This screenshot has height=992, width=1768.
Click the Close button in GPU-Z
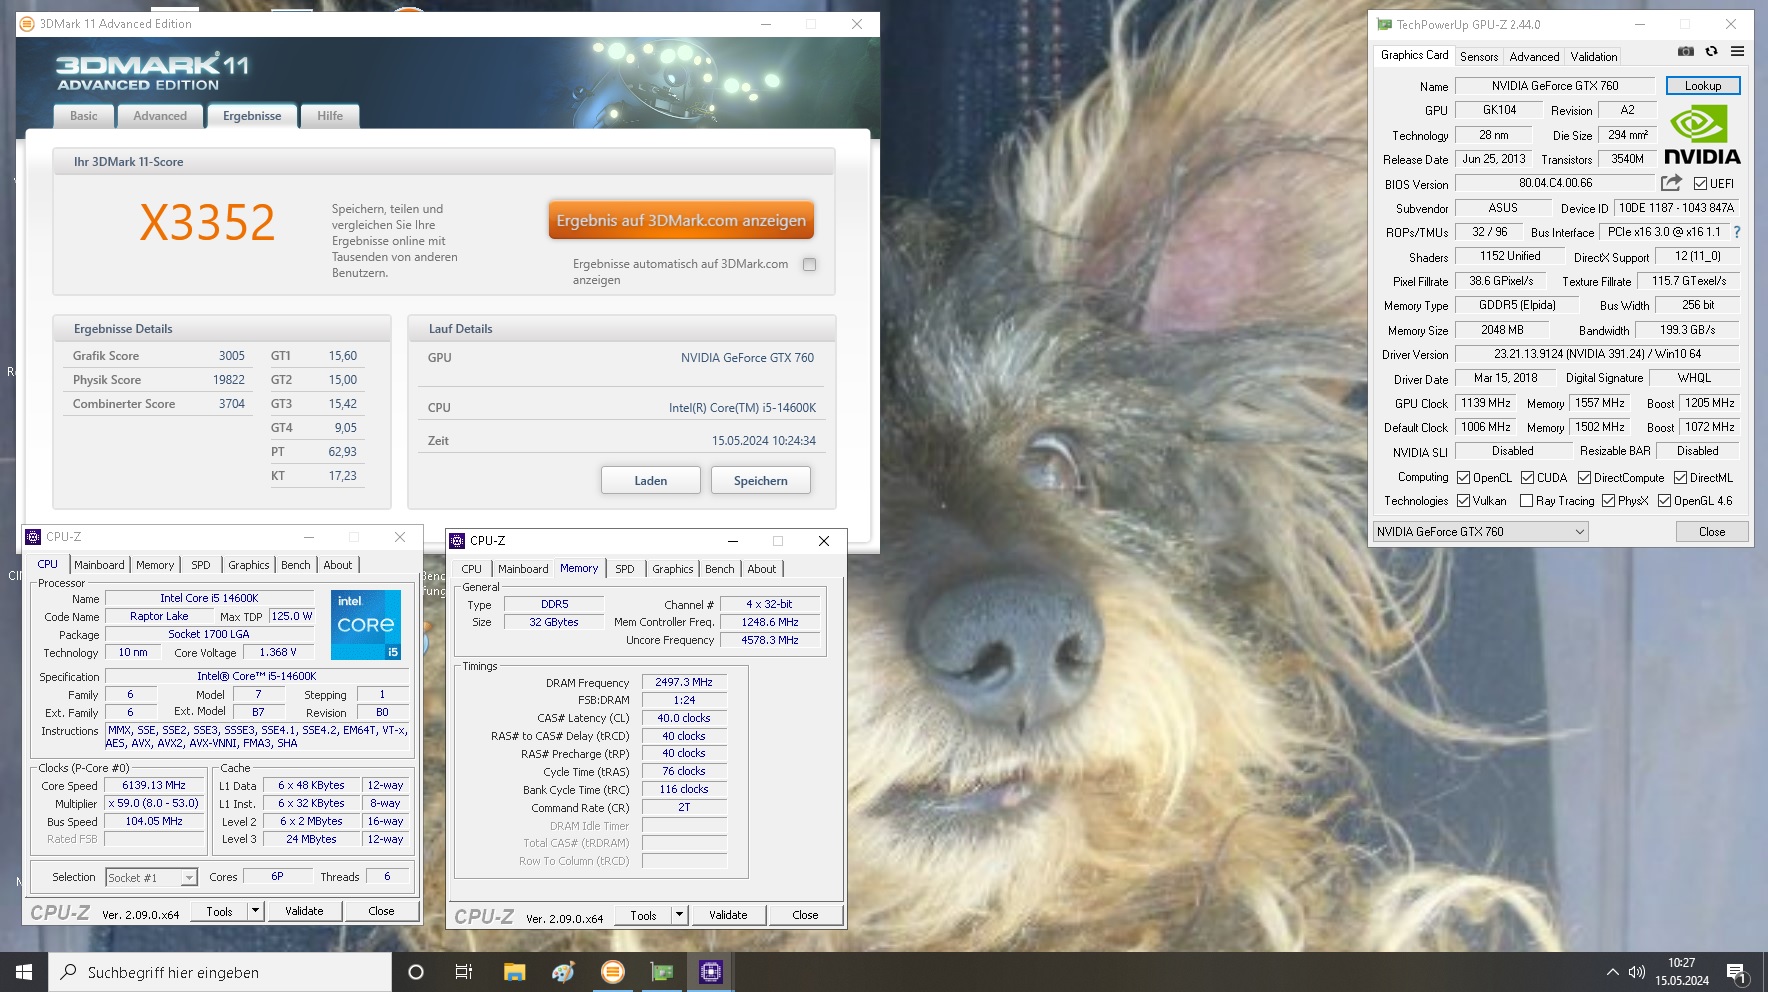click(1712, 532)
